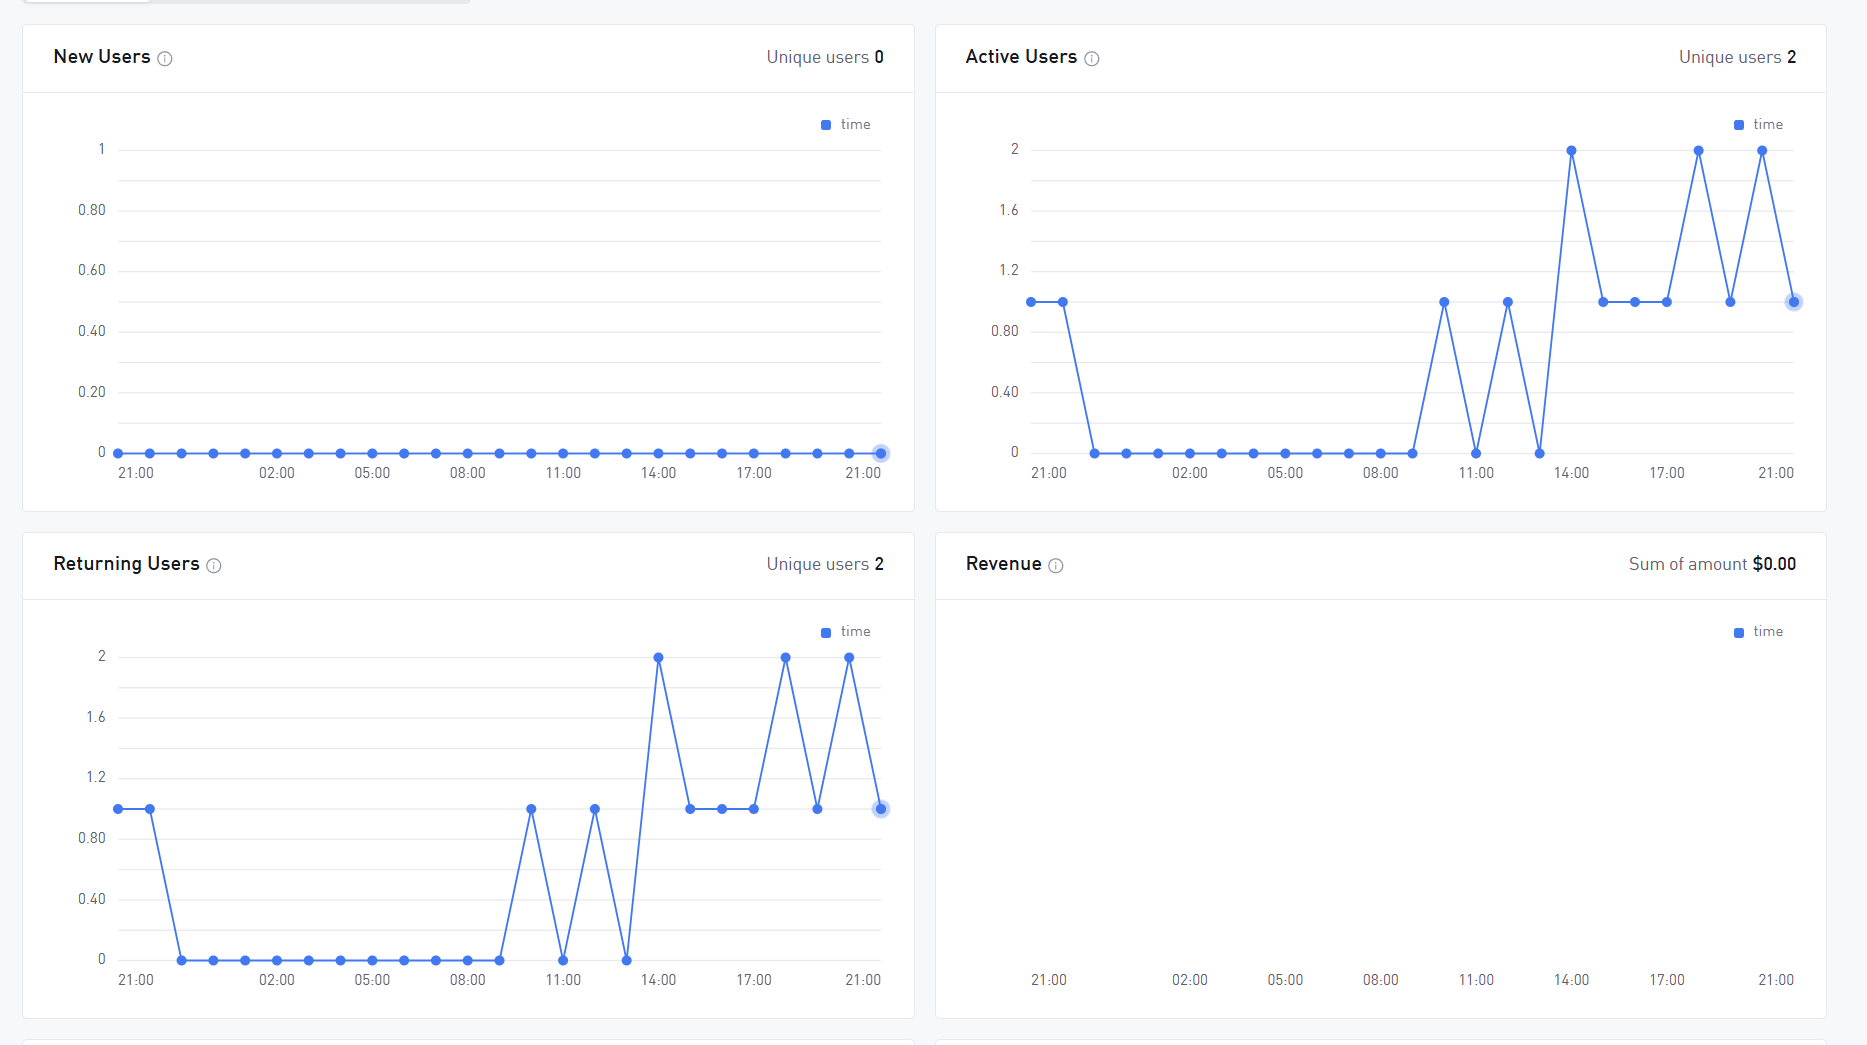Open the info tooltip icon for Active Users

pos(1092,59)
